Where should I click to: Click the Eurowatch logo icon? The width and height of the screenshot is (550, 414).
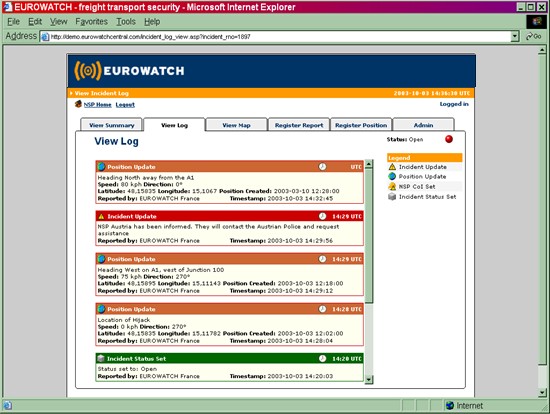pos(88,71)
